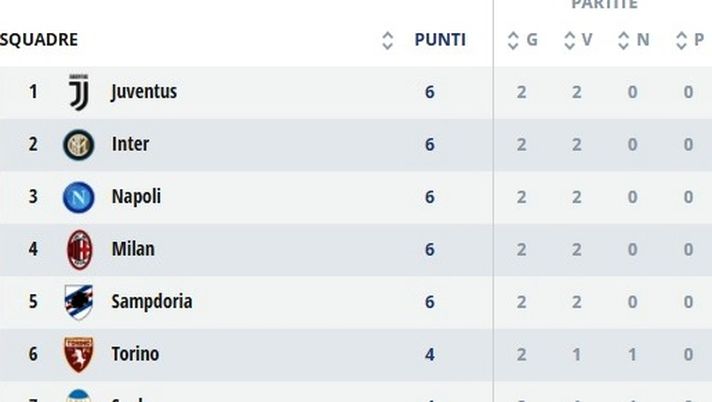Sort by the V wins column
Screen dimensions: 712x402
click(578, 40)
